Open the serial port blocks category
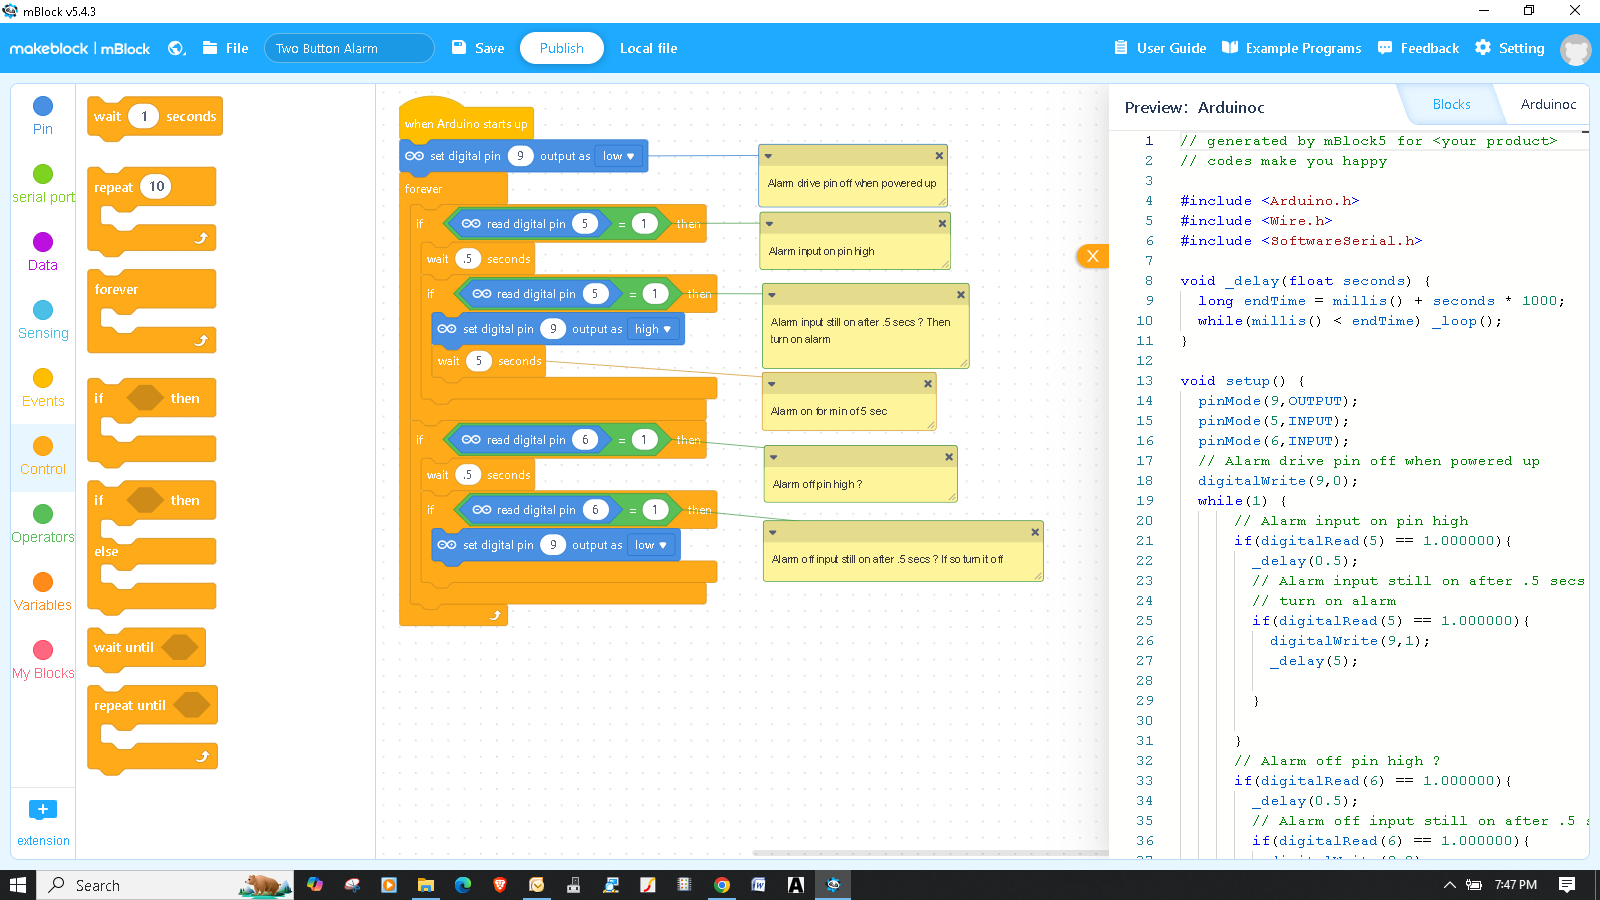This screenshot has height=900, width=1600. click(x=43, y=184)
